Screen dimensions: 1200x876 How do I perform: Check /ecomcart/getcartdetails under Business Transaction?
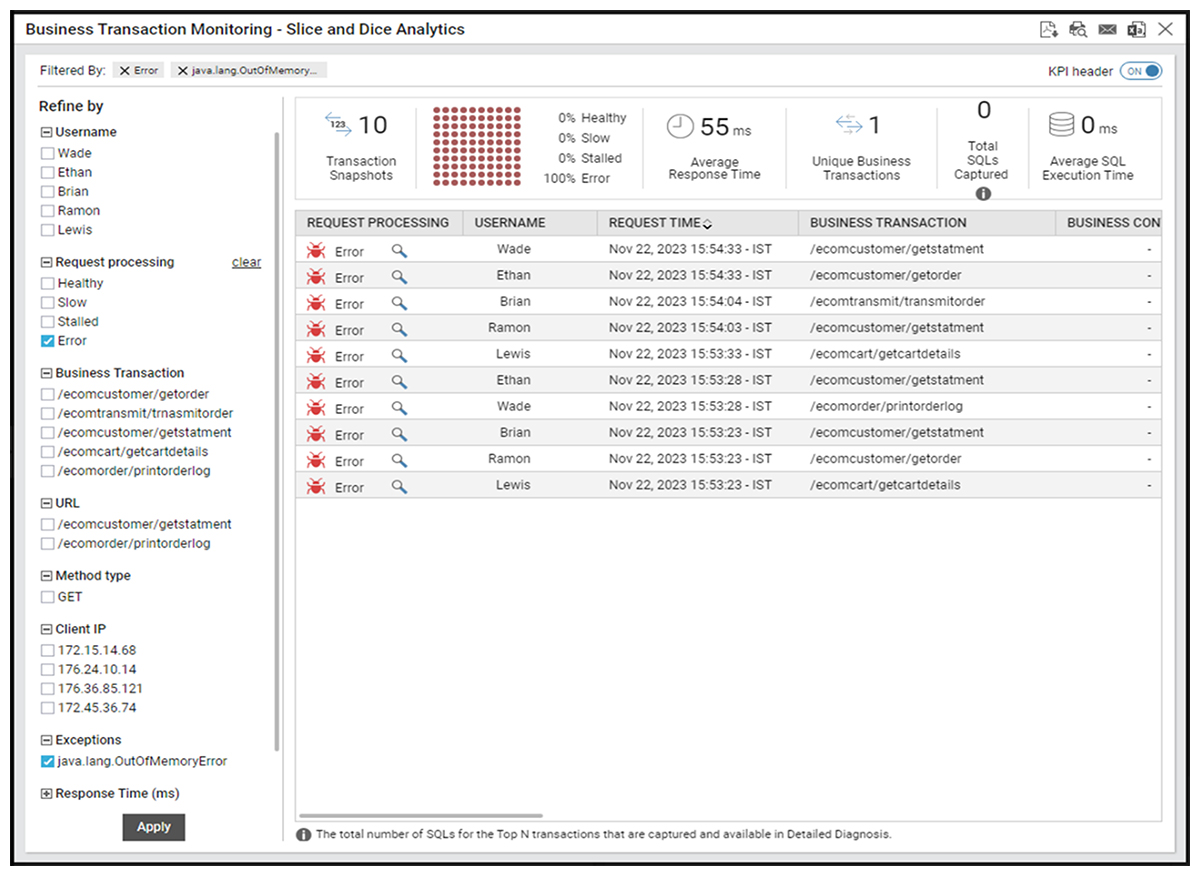click(x=47, y=452)
